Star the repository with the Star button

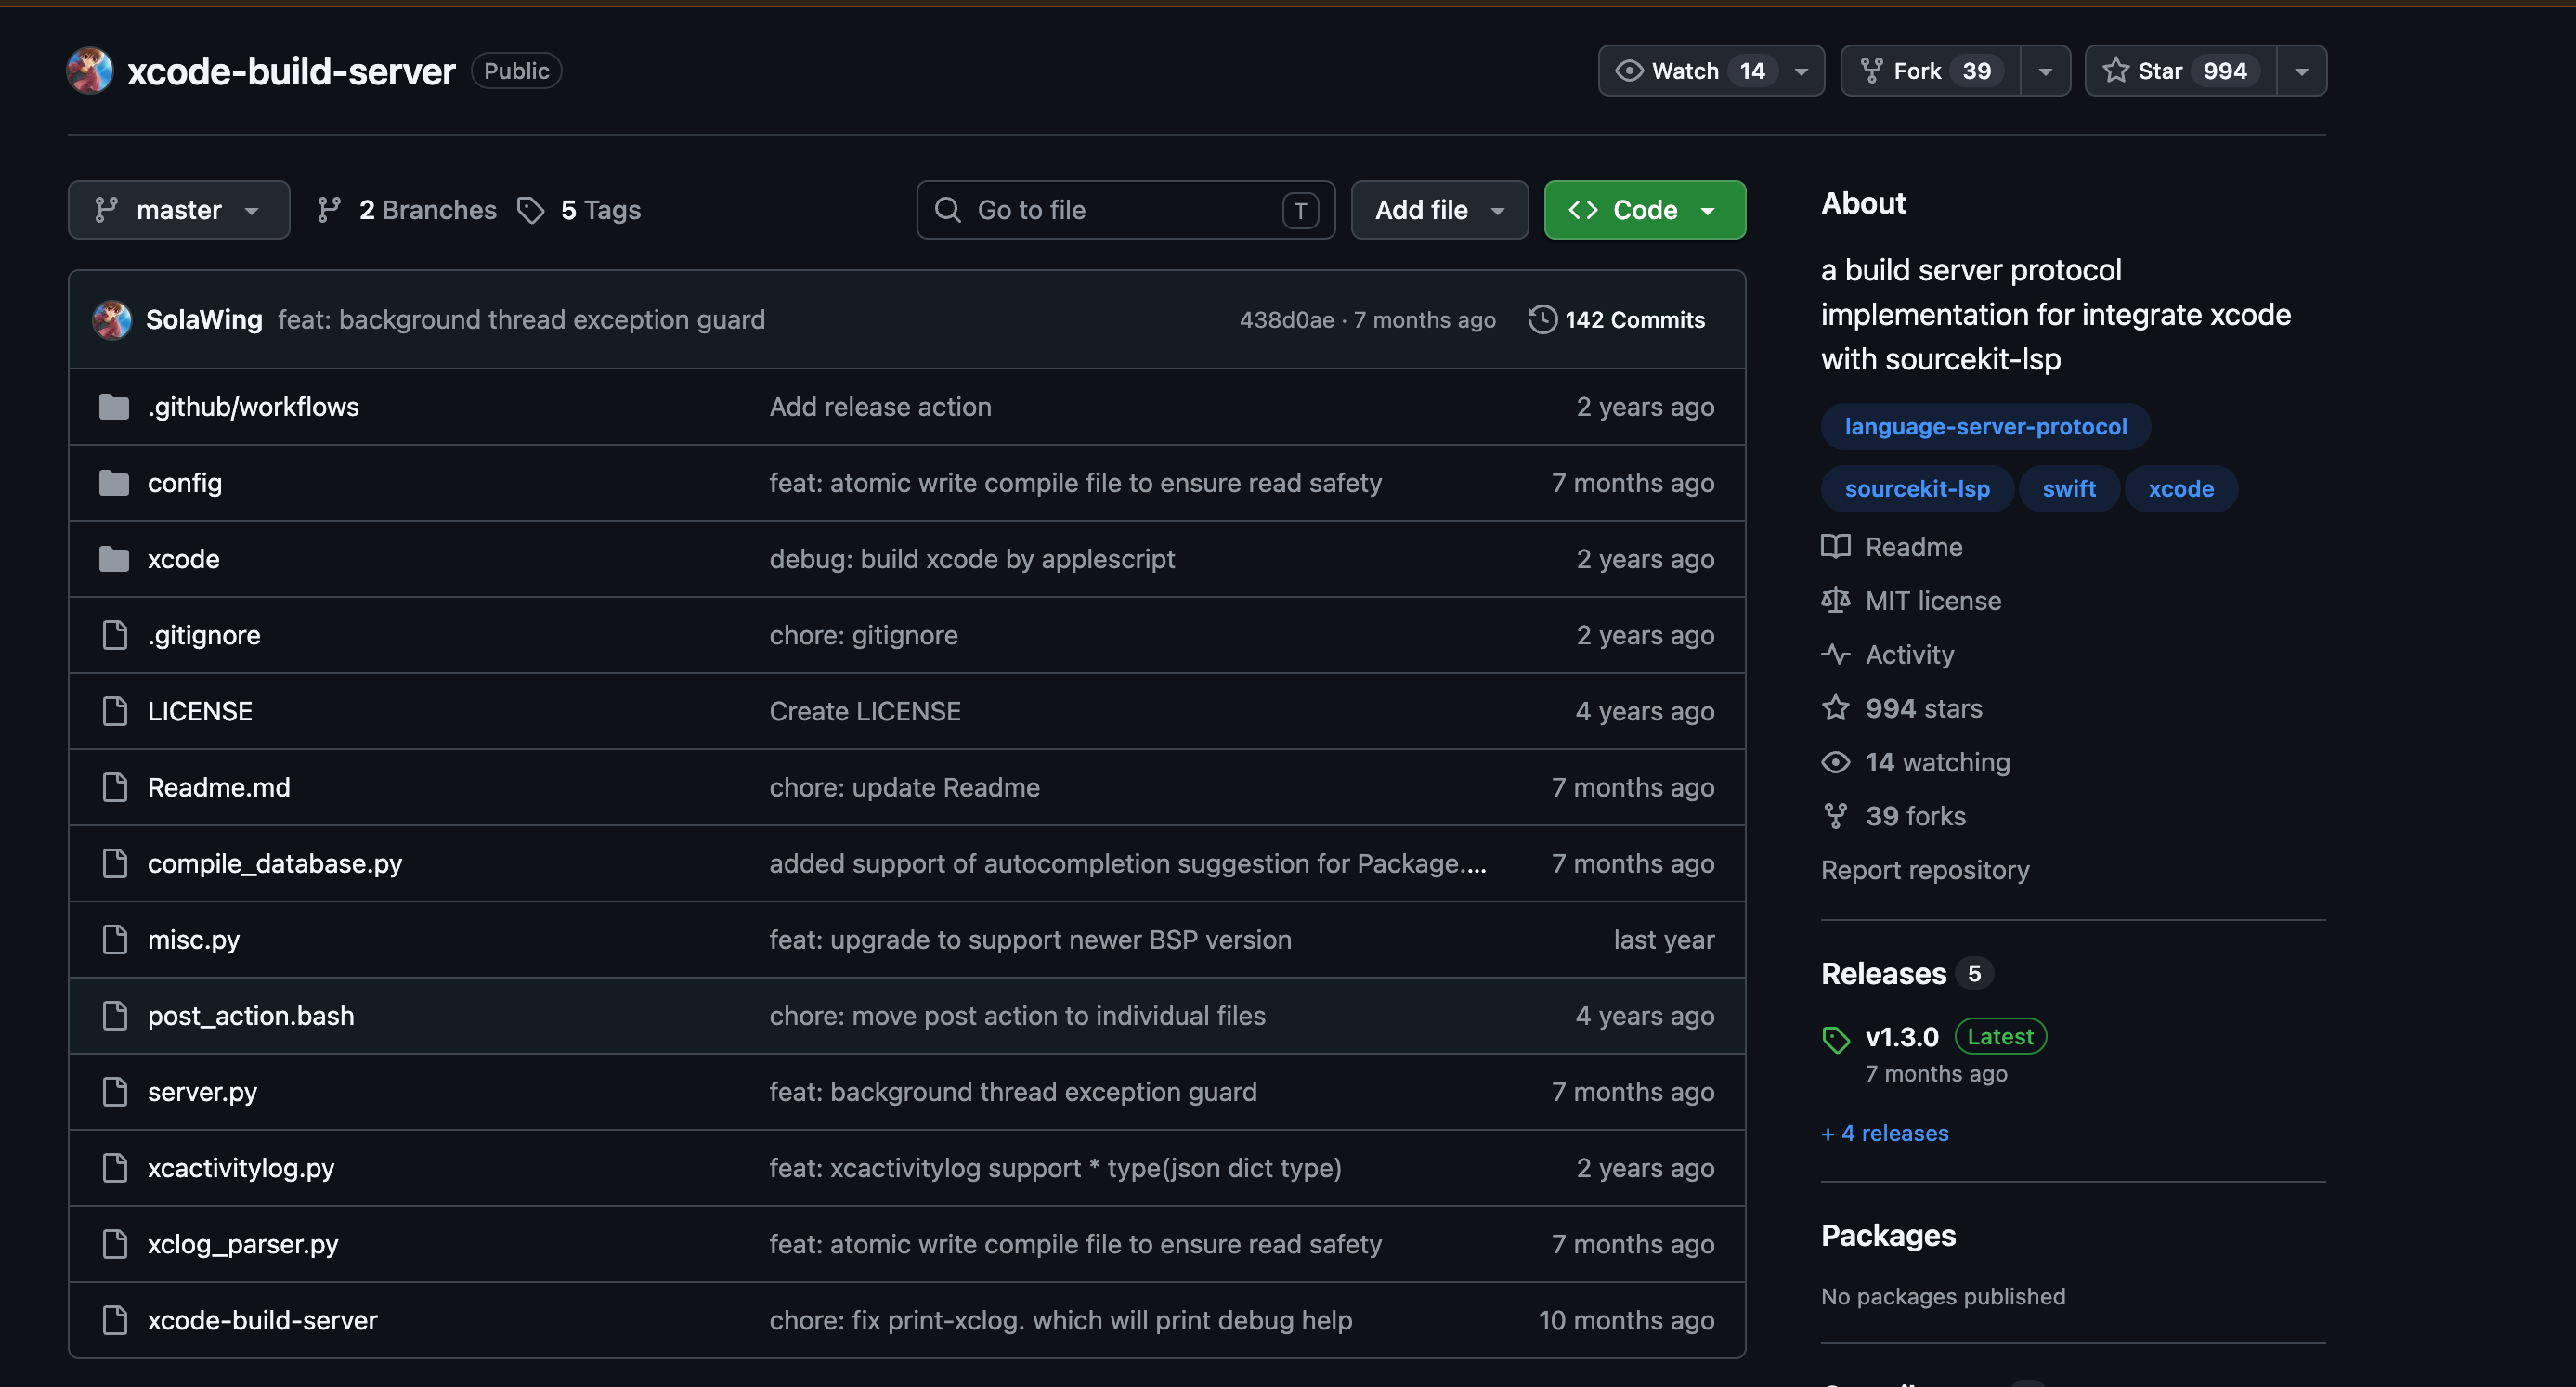(x=2181, y=71)
